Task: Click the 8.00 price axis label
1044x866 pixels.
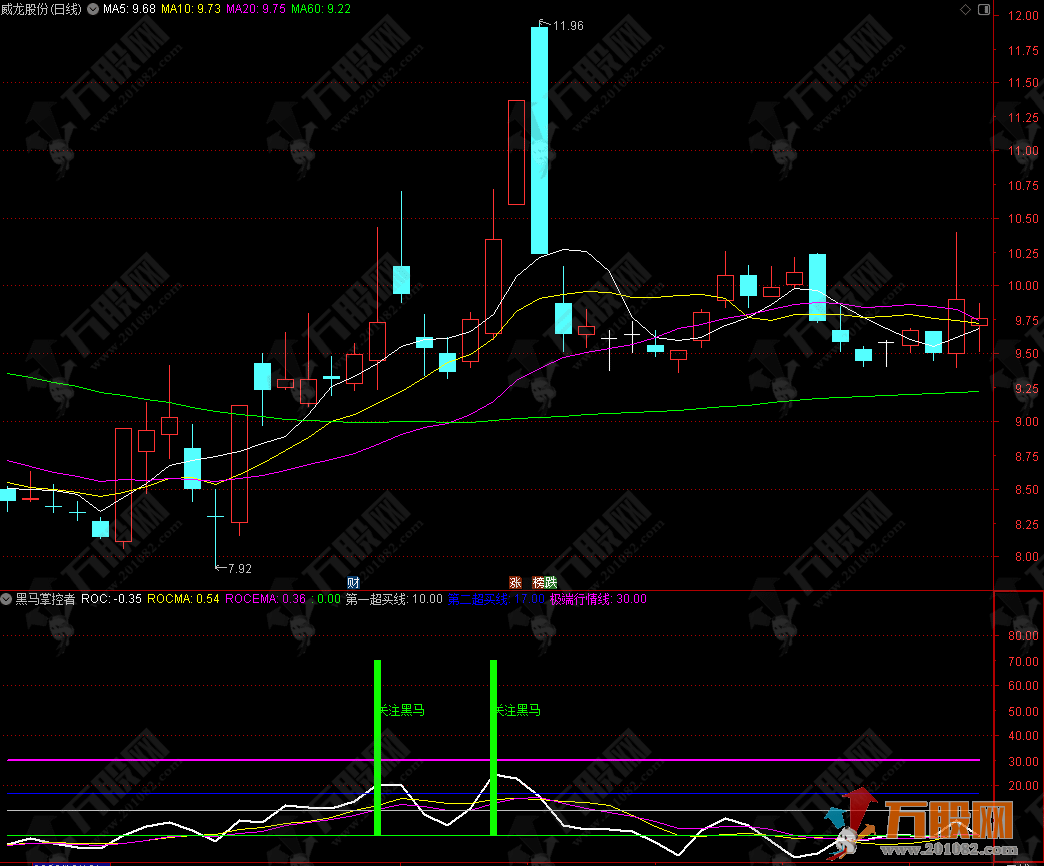Action: (x=1025, y=557)
